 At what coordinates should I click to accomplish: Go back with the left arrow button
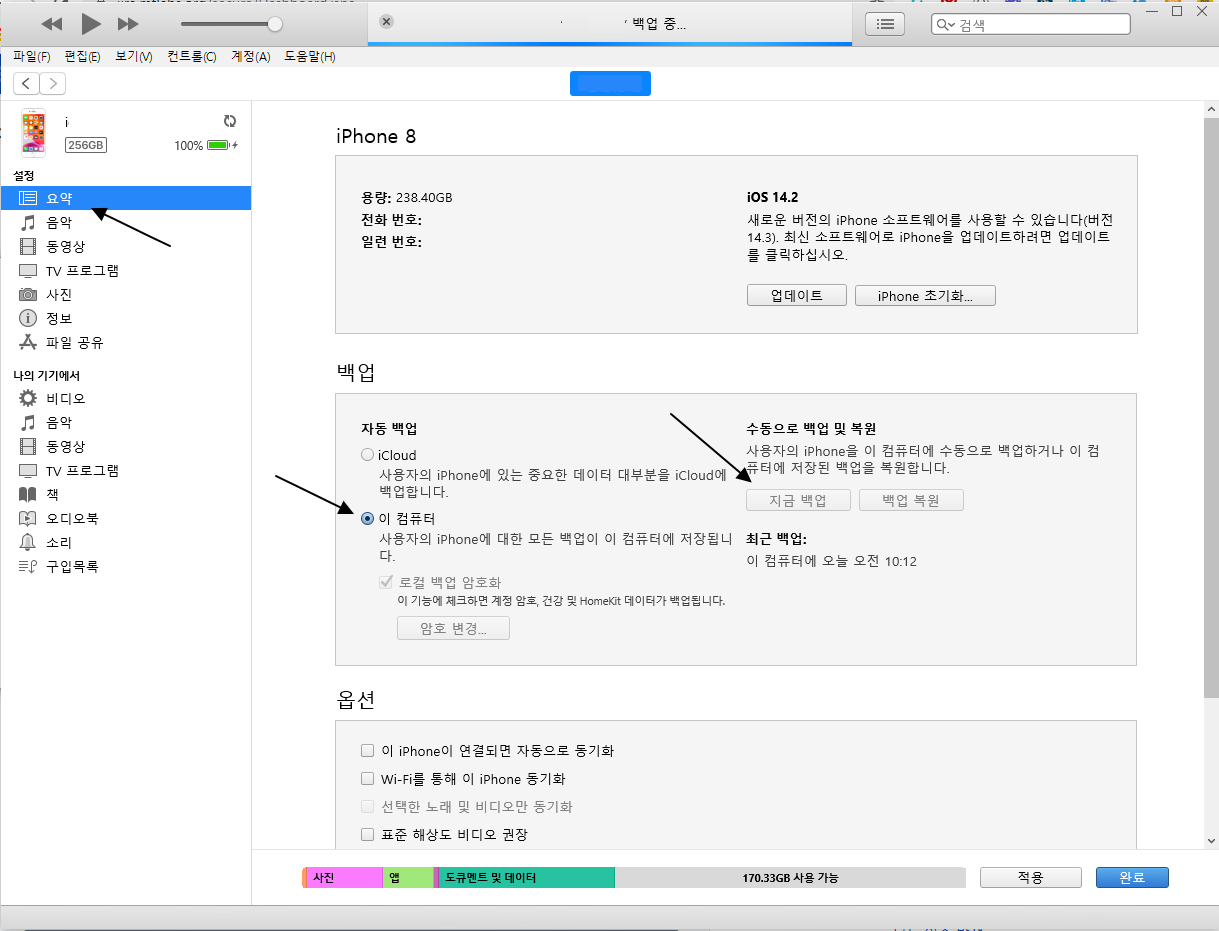click(26, 84)
